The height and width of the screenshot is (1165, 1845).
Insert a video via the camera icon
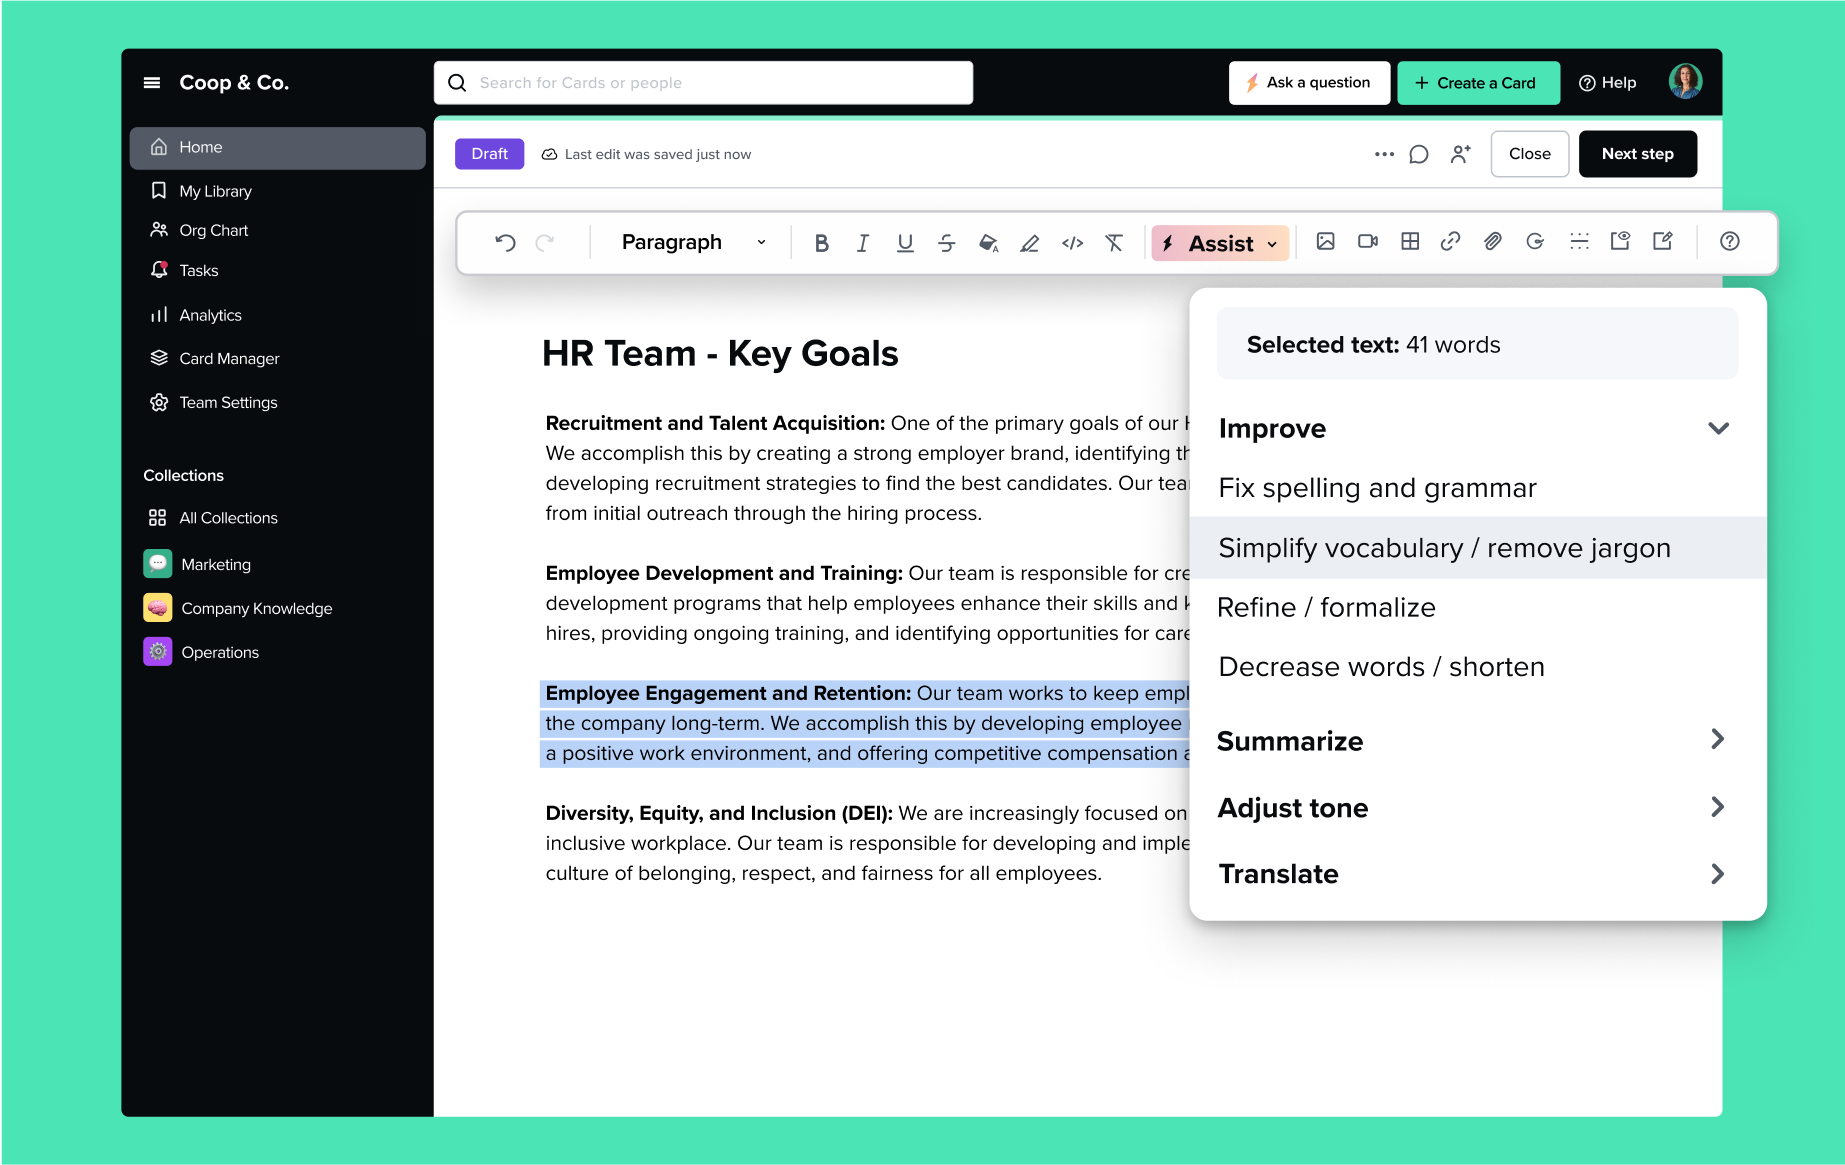[1367, 241]
